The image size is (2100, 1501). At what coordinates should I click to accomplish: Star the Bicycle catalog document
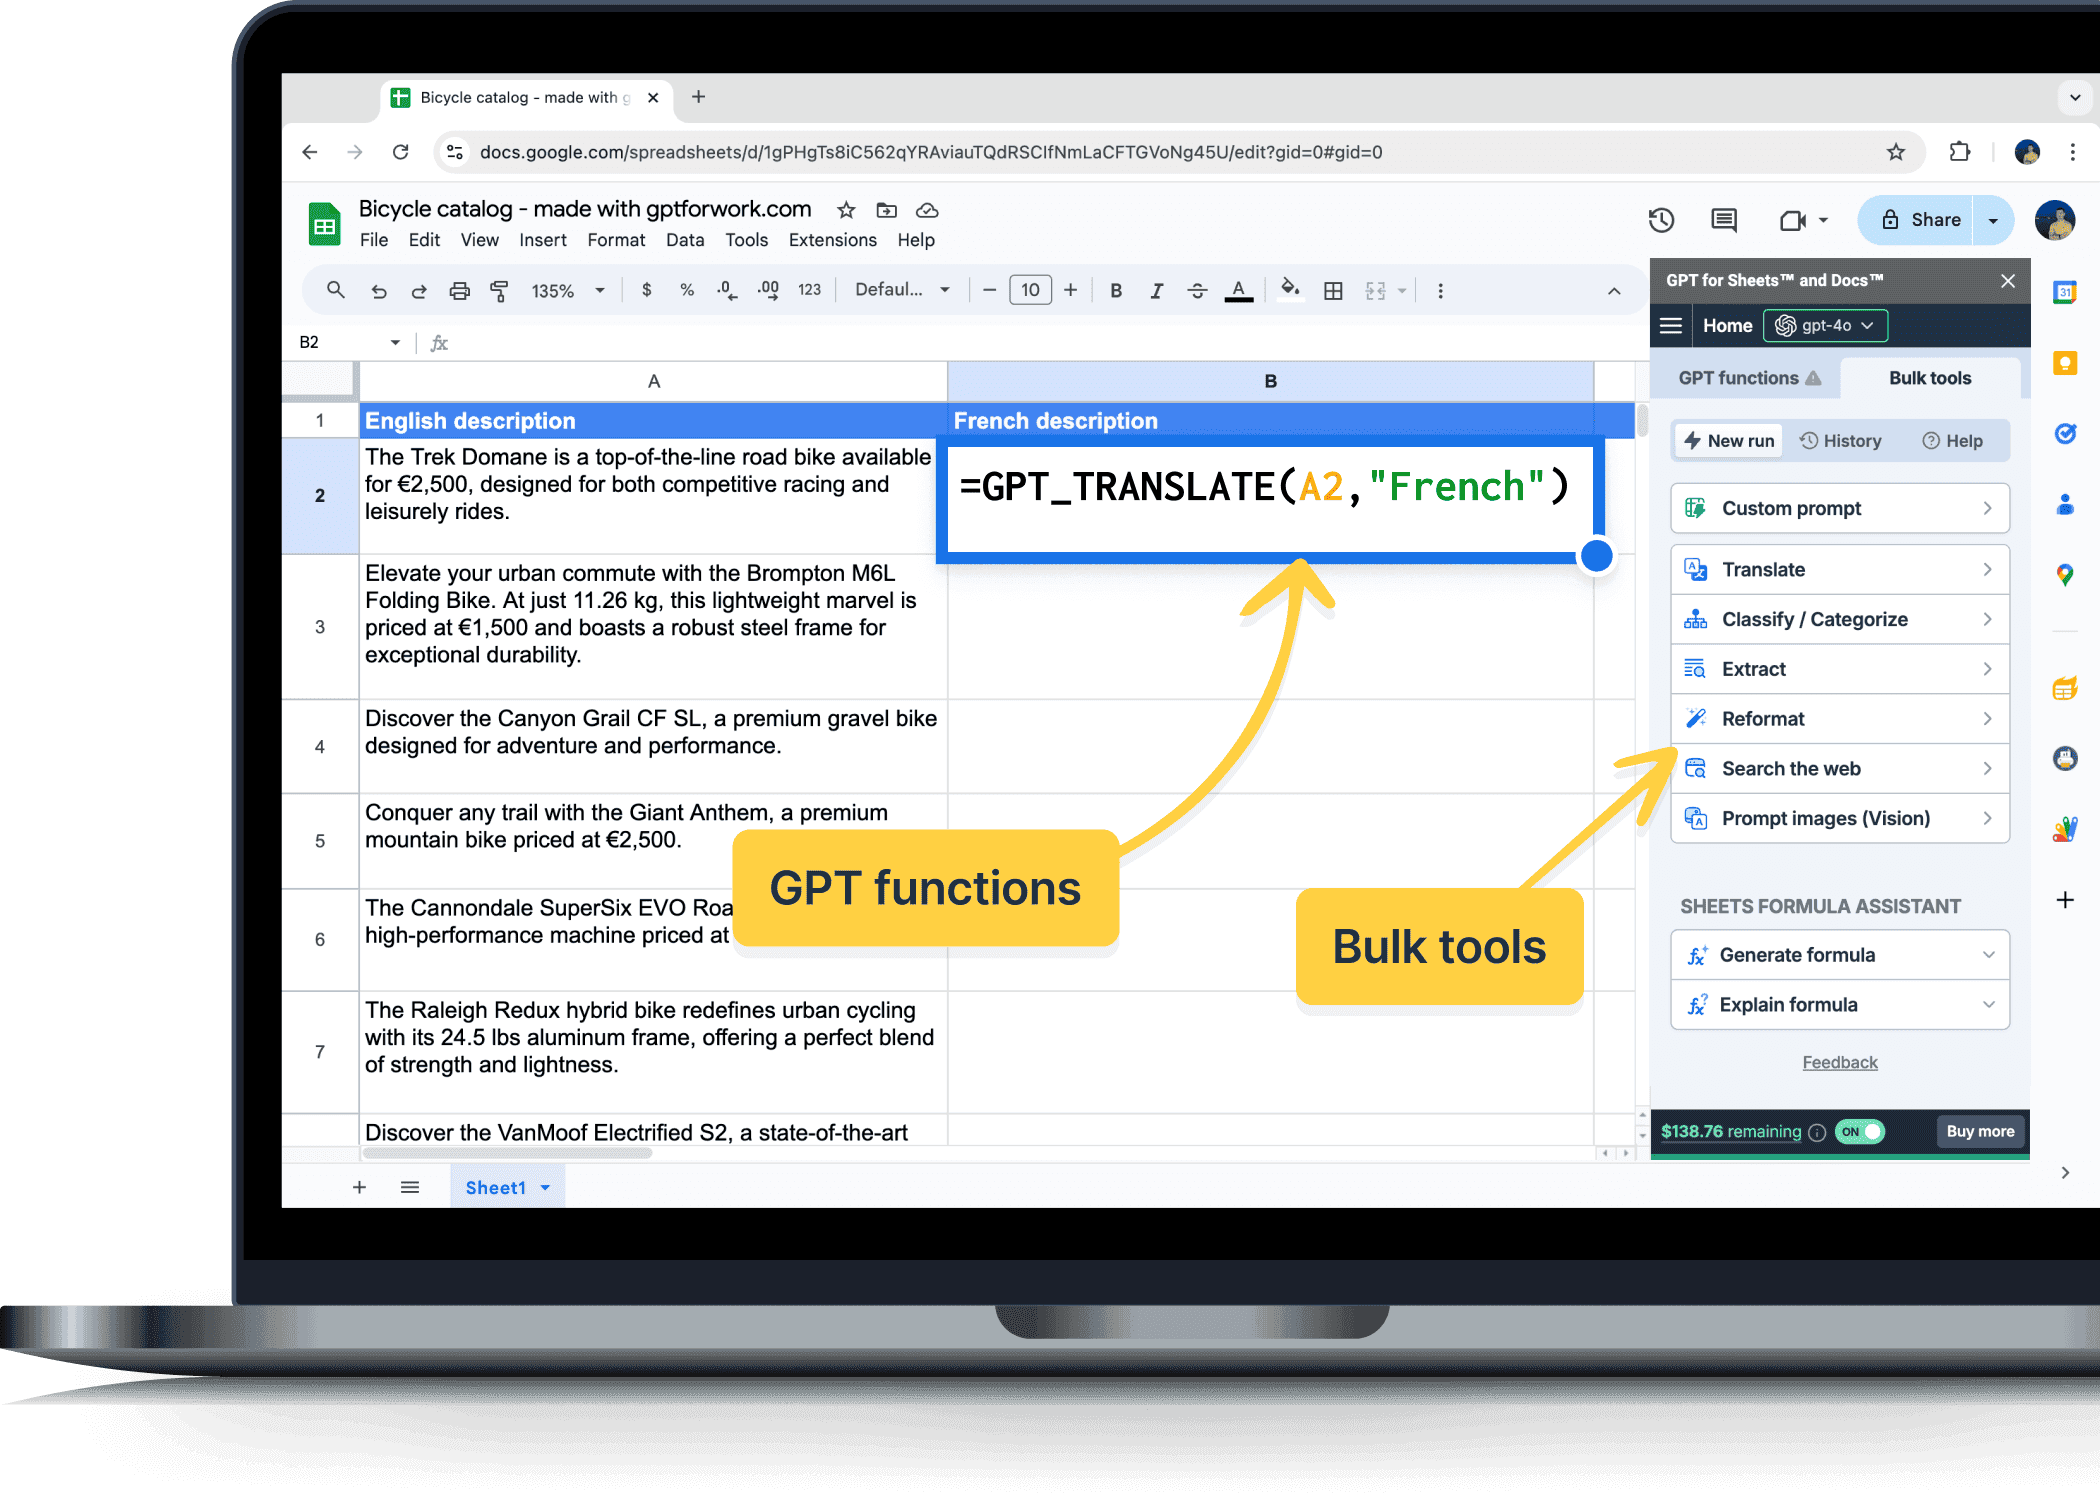(x=846, y=210)
